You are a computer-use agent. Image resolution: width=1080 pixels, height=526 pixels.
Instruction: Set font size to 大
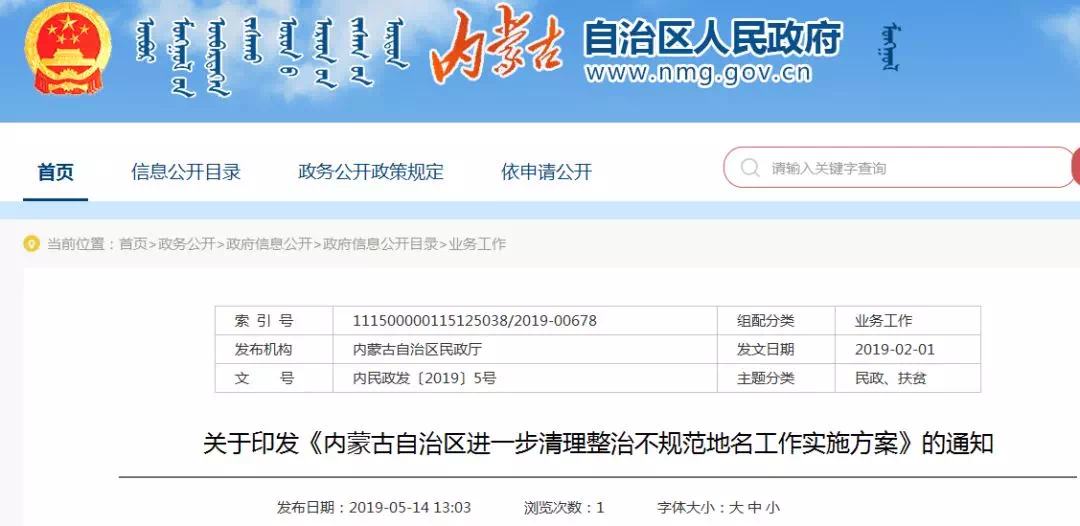click(x=736, y=508)
